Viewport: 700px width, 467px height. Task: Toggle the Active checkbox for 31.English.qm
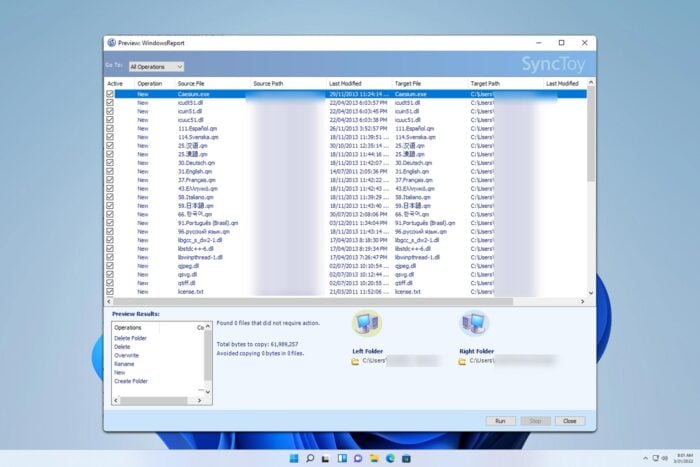pos(110,171)
